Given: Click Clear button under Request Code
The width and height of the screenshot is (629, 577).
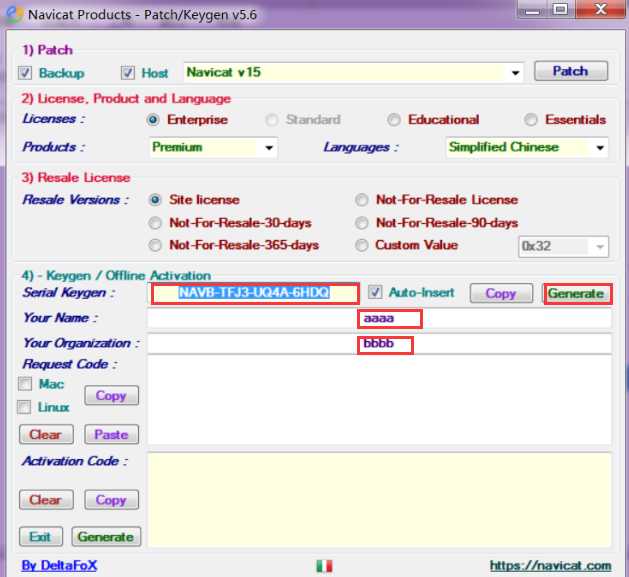Looking at the screenshot, I should 46,435.
